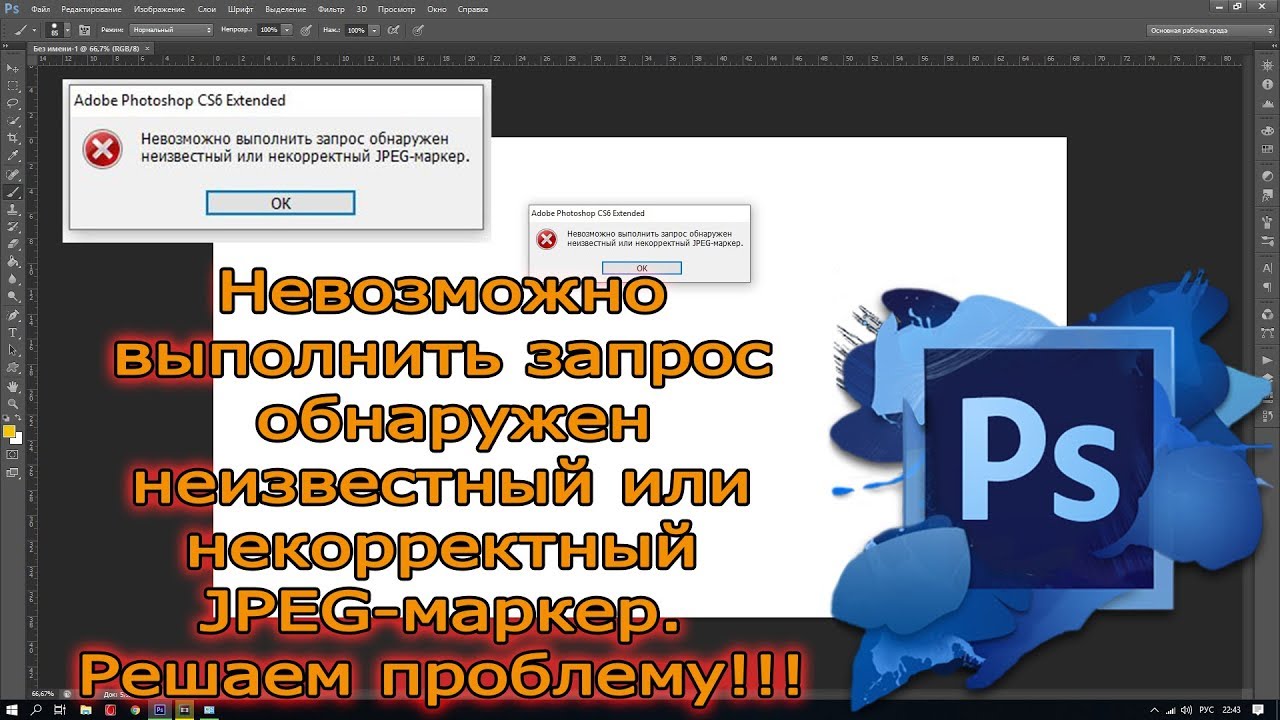
Task: Open the Фильтр menu
Action: tap(331, 8)
